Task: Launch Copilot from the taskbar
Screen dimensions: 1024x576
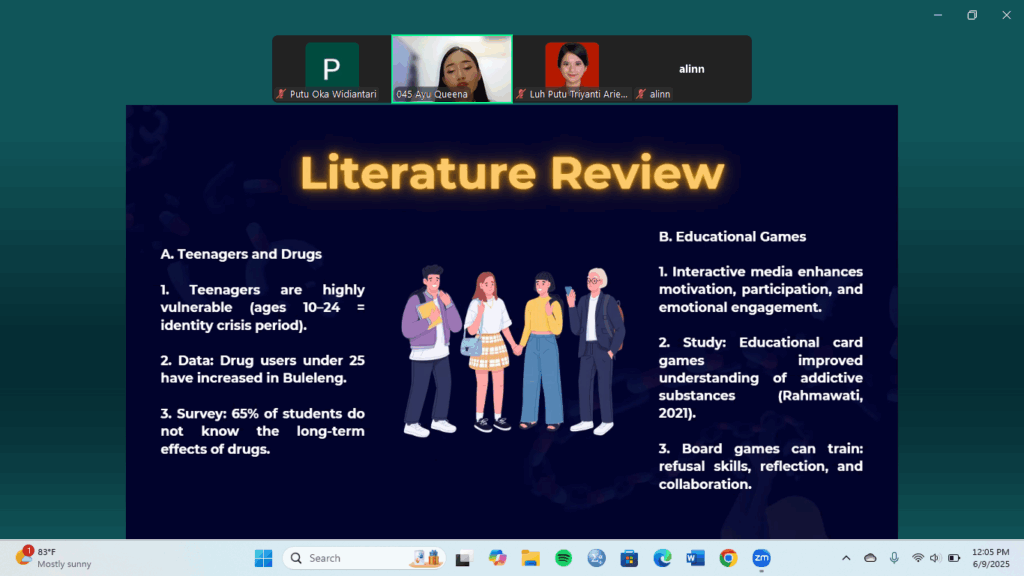Action: pos(497,558)
